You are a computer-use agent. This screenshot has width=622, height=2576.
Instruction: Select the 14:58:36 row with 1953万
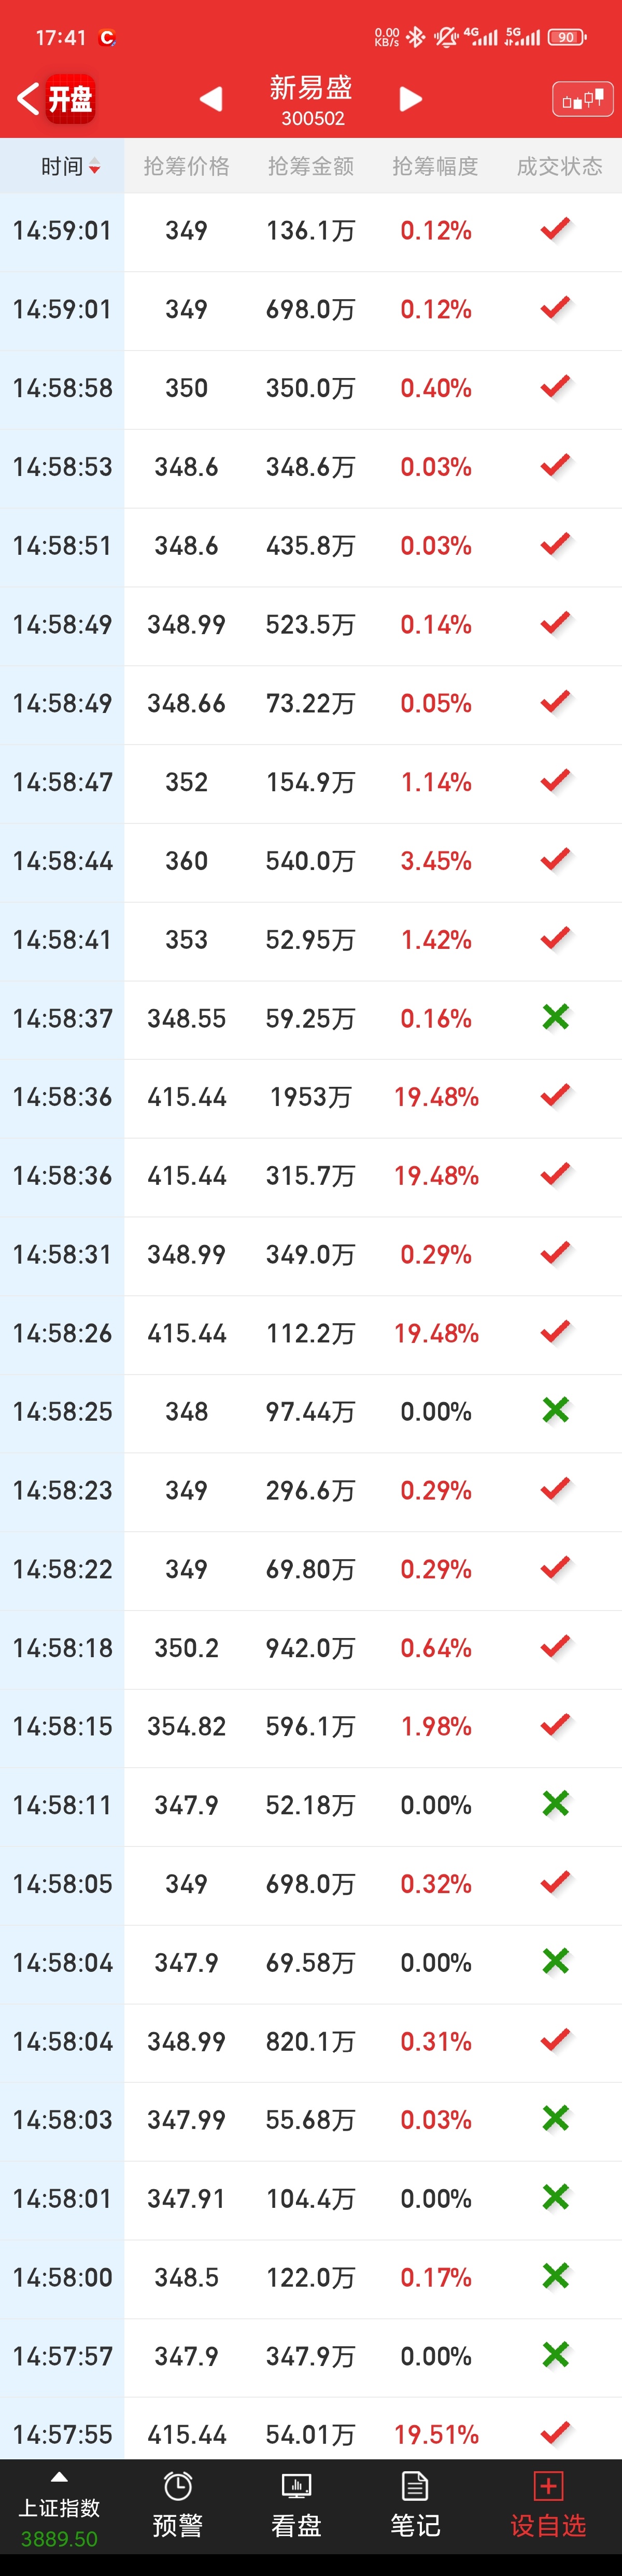[311, 1097]
